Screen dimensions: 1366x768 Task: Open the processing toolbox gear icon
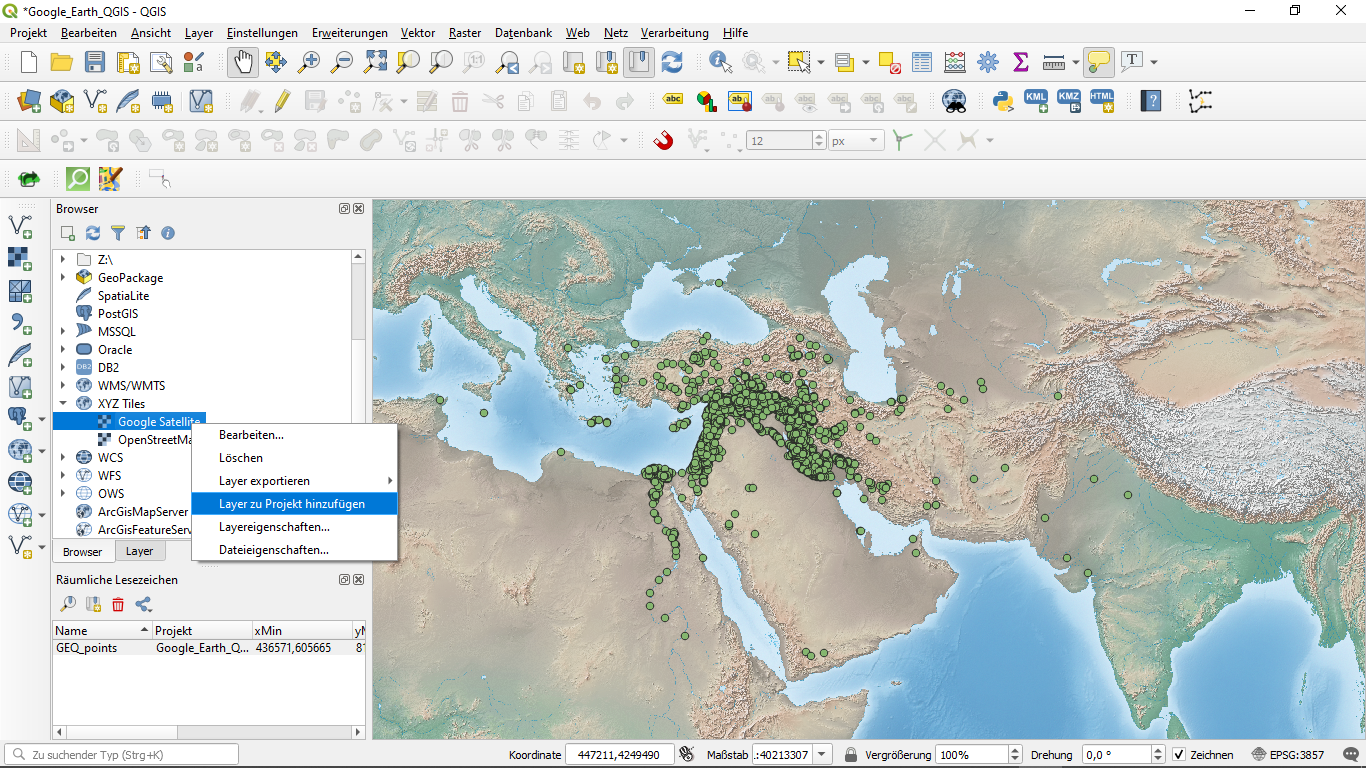pyautogui.click(x=988, y=62)
